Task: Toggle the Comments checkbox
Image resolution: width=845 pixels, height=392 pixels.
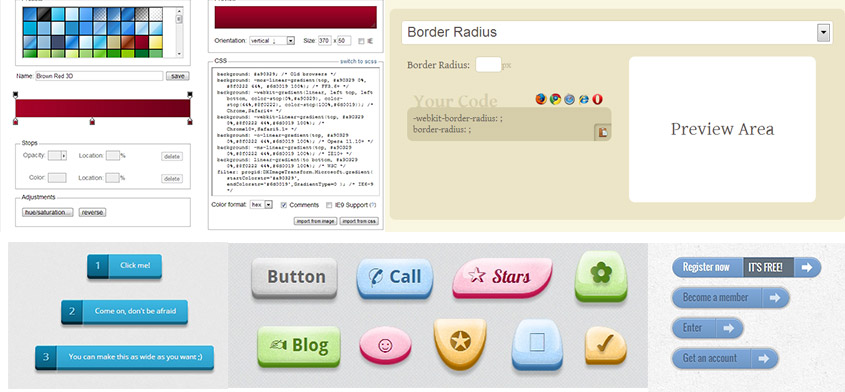Action: (x=284, y=205)
